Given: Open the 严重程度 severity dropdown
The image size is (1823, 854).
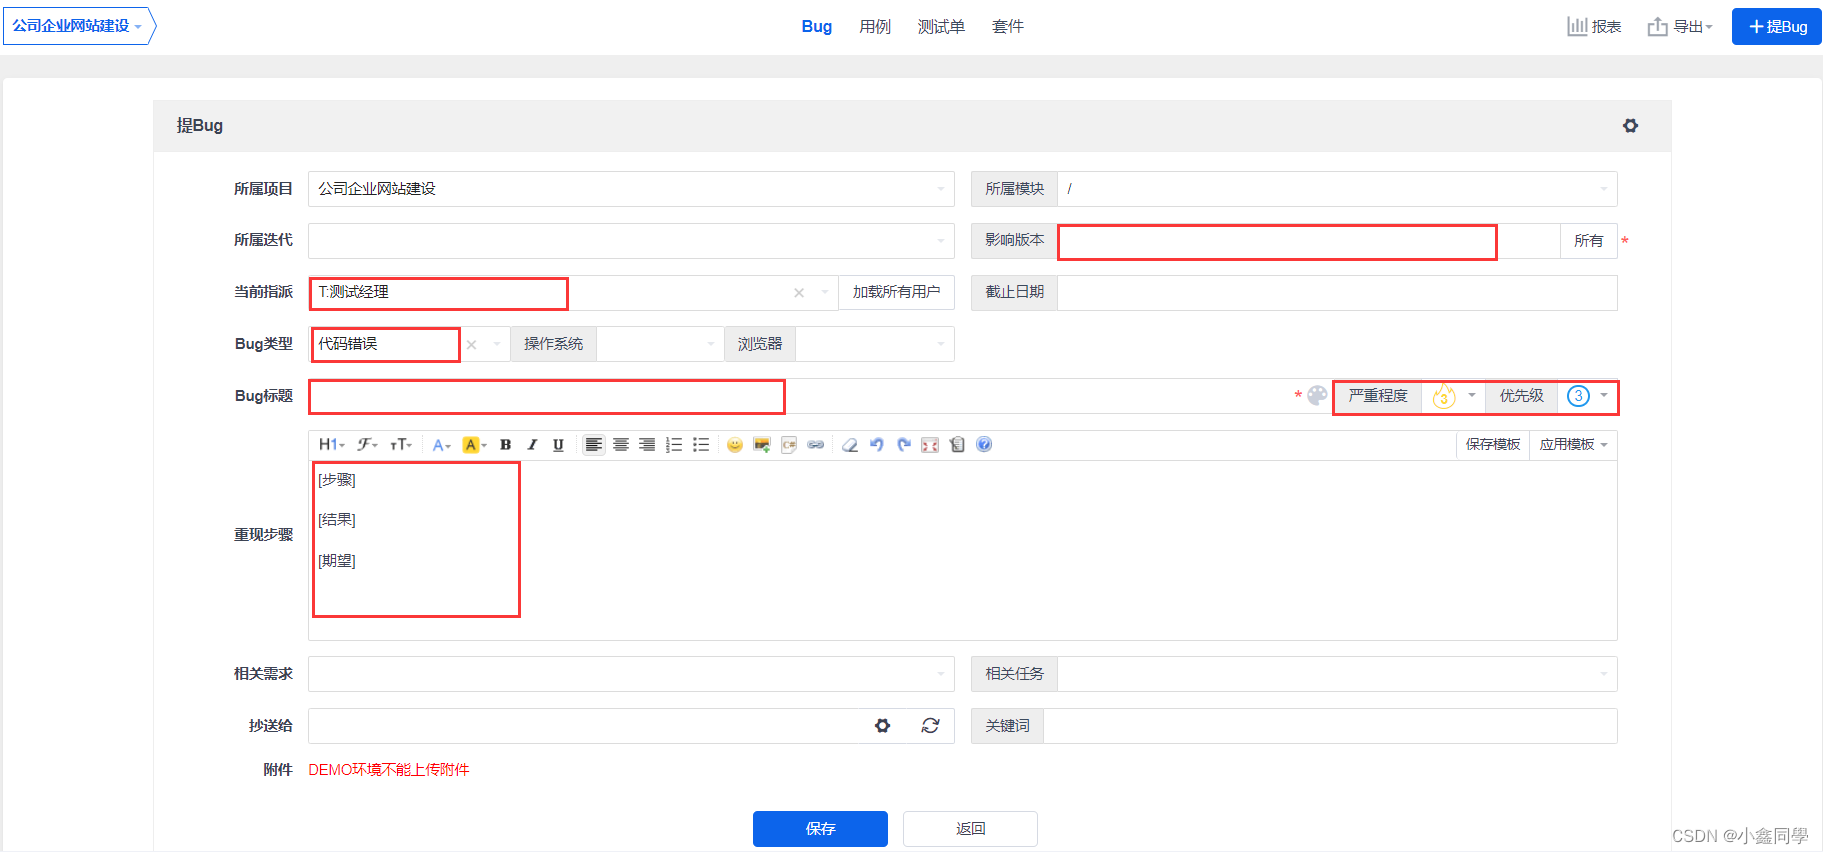Looking at the screenshot, I should (1452, 396).
